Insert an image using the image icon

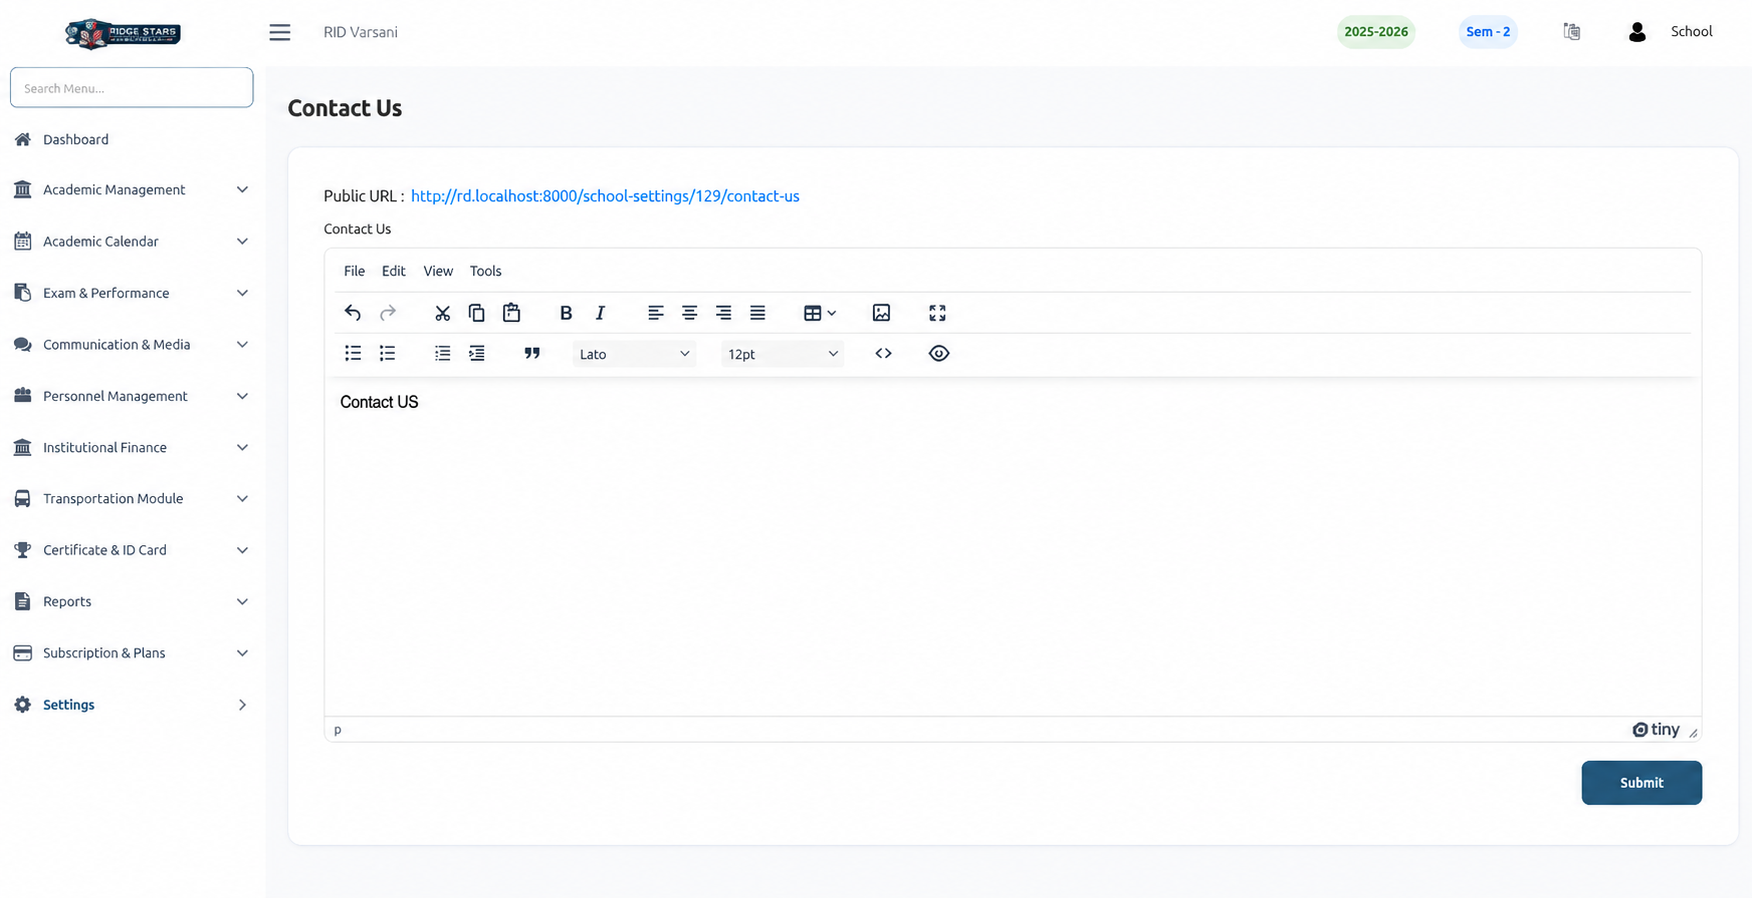pos(881,313)
